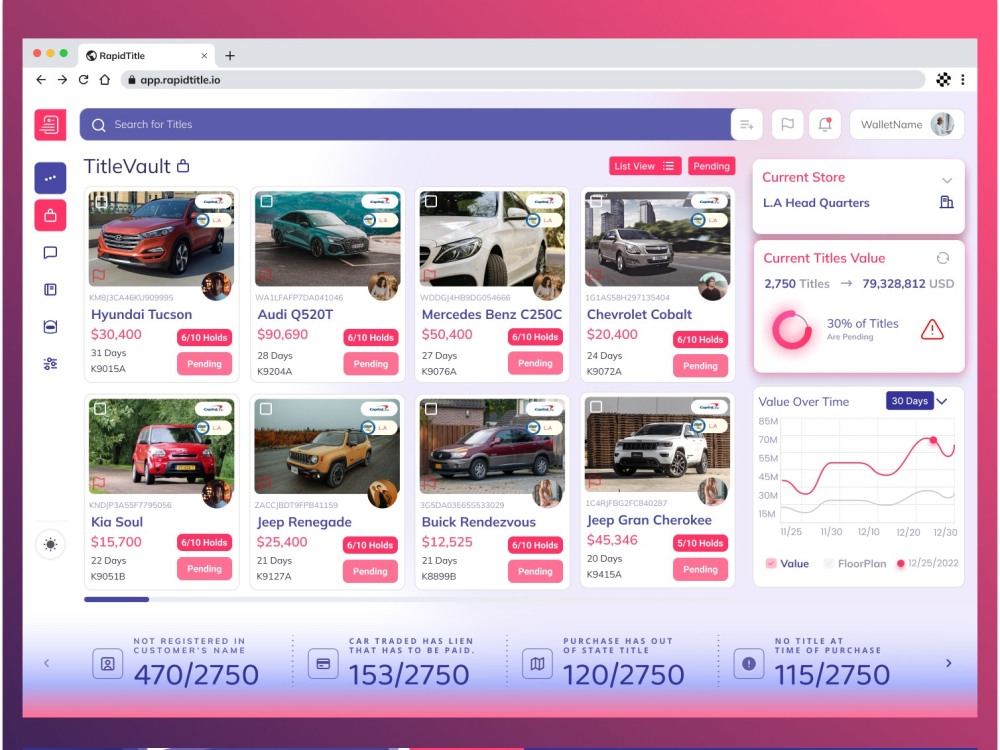This screenshot has width=1000, height=750.
Task: Open the book/ledger sidebar icon
Action: click(50, 290)
